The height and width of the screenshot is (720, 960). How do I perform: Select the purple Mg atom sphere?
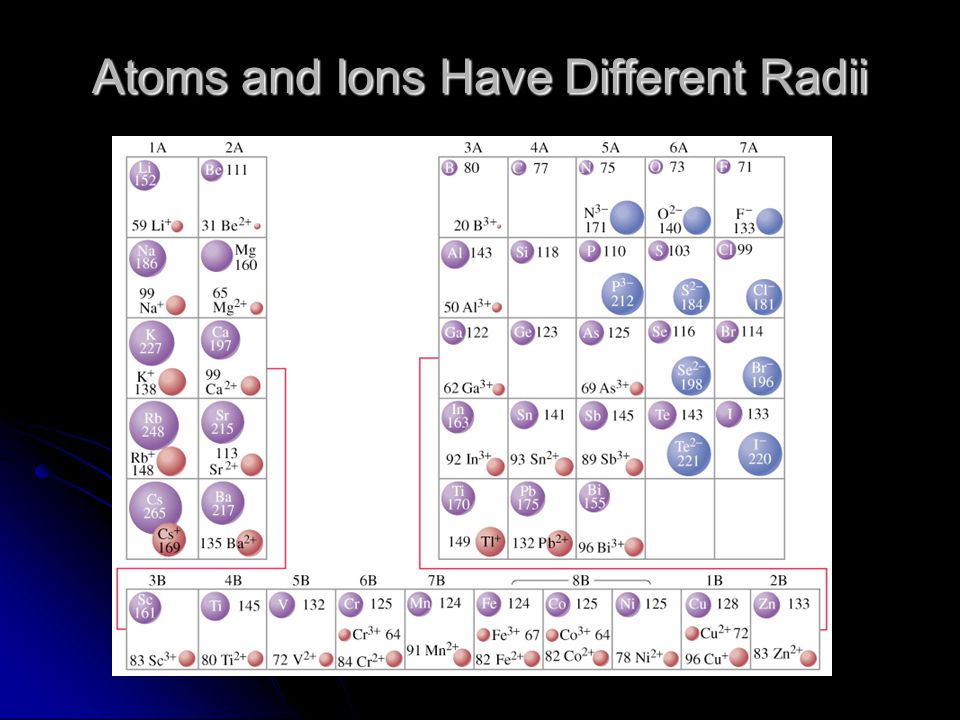point(217,256)
